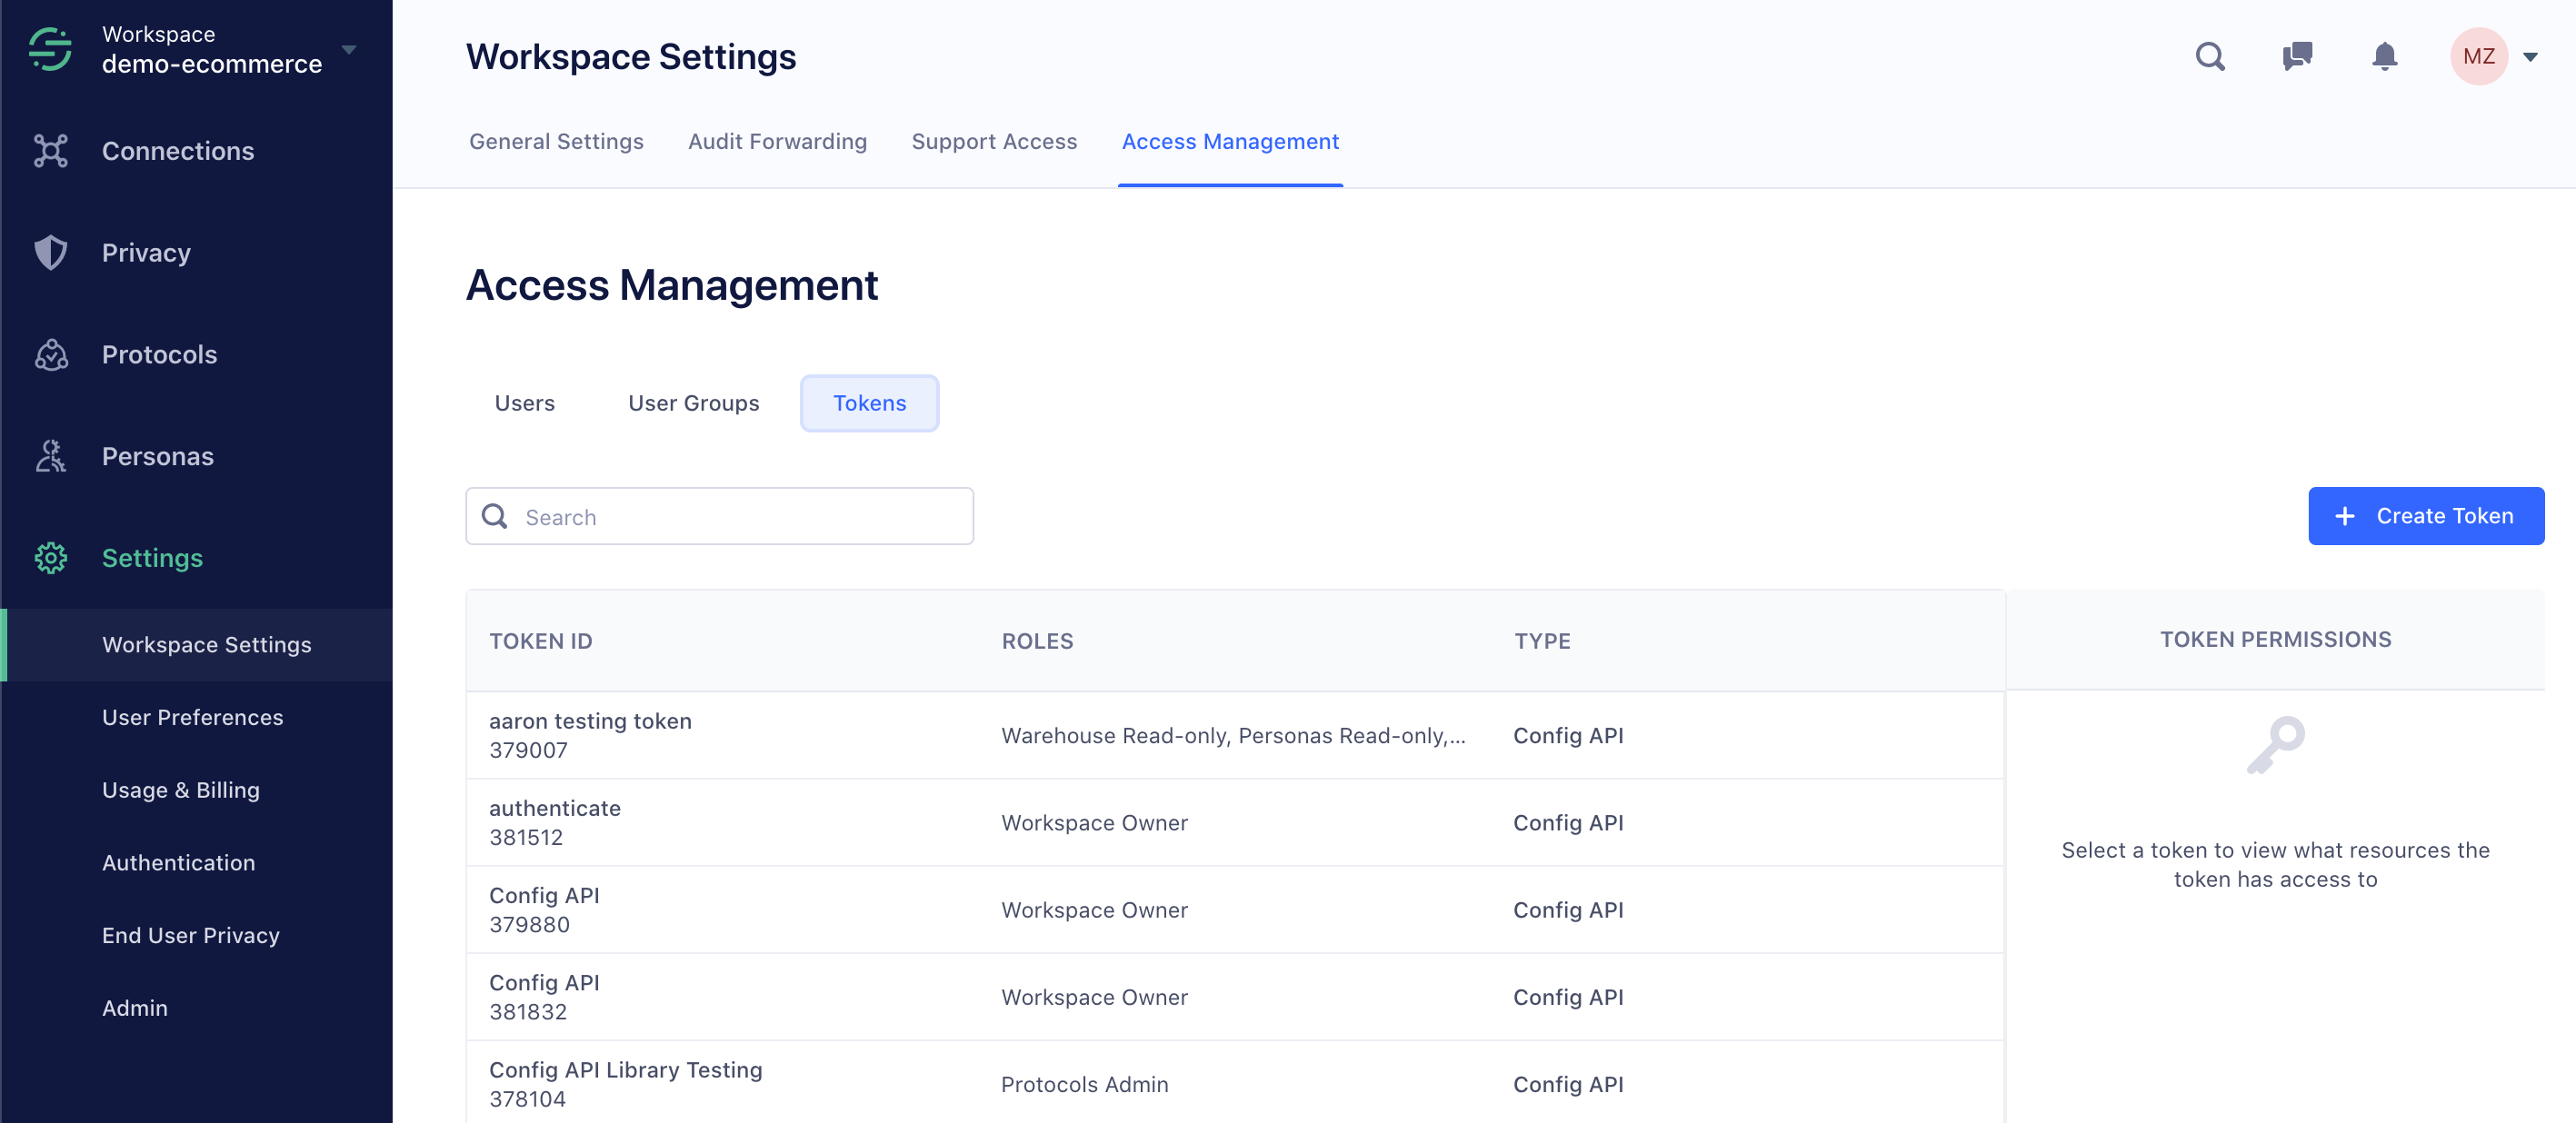
Task: Click the Privacy shield icon
Action: [x=49, y=253]
